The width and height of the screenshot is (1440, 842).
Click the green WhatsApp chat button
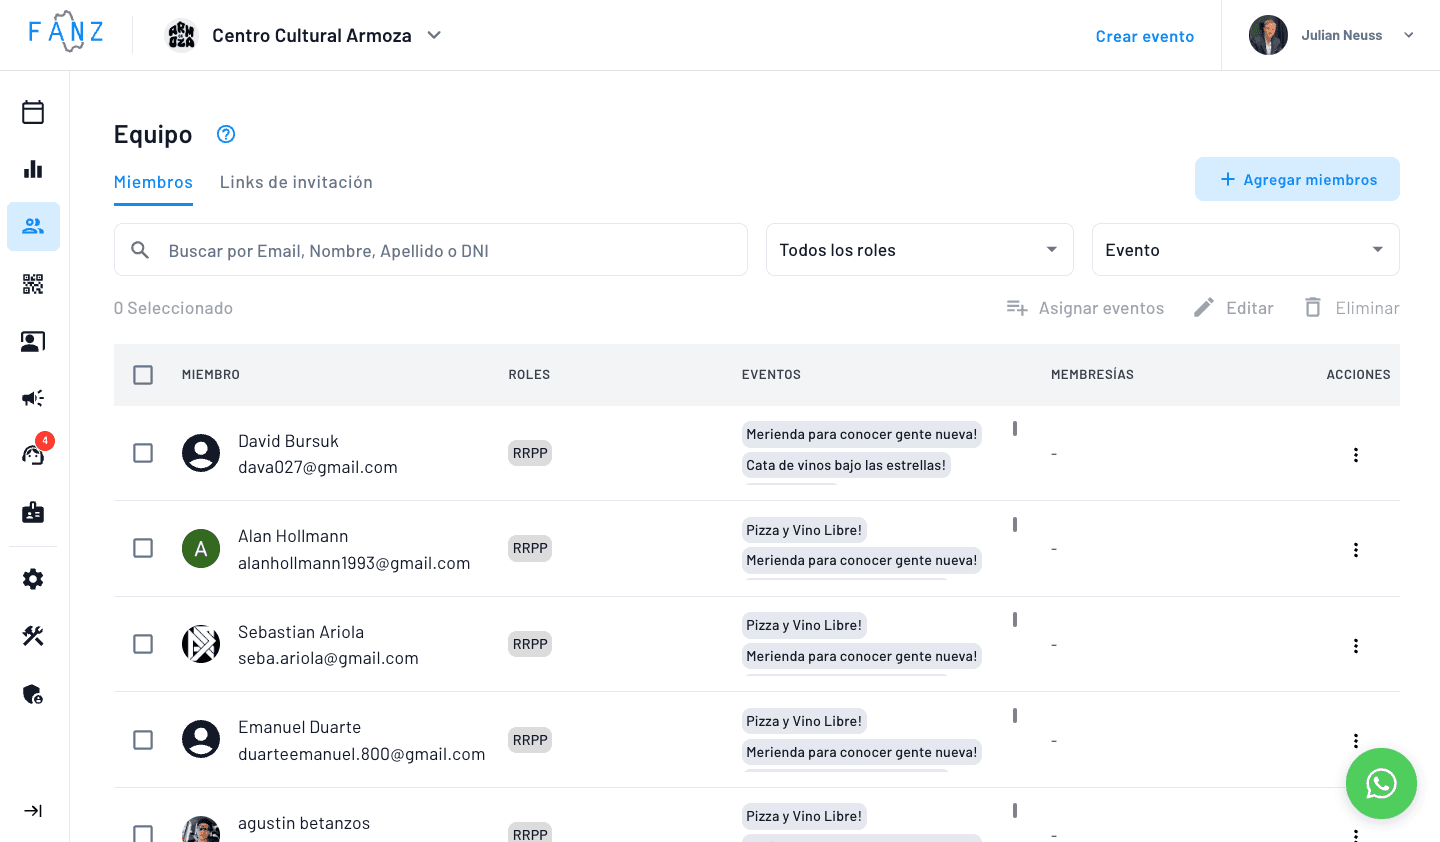point(1381,783)
